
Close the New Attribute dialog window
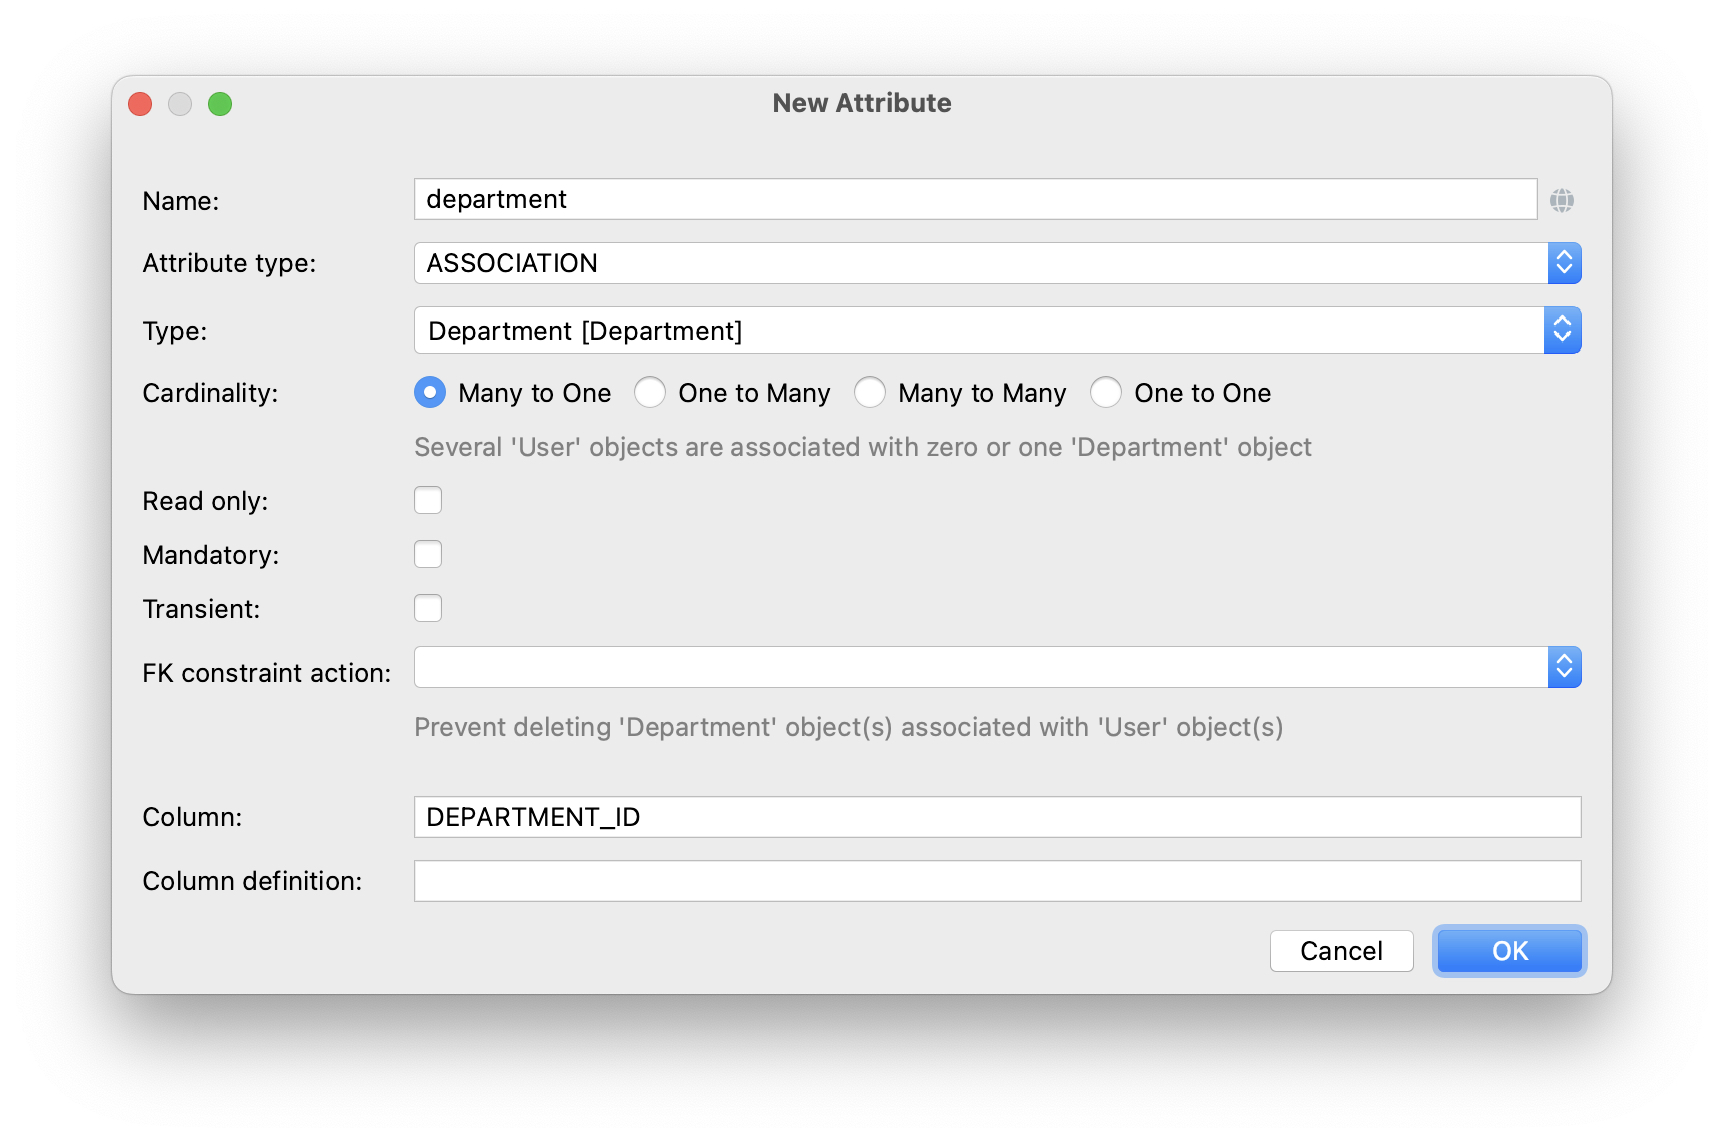click(140, 104)
